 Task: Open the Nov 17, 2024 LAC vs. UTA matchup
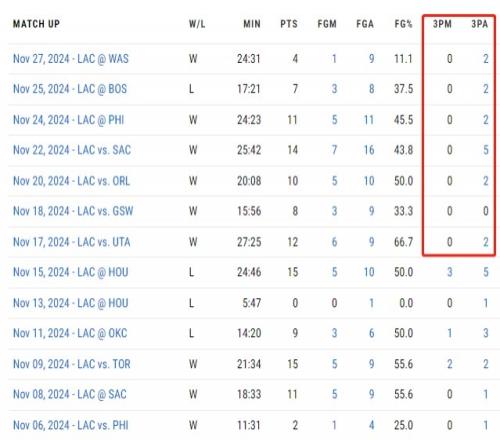[x=72, y=242]
